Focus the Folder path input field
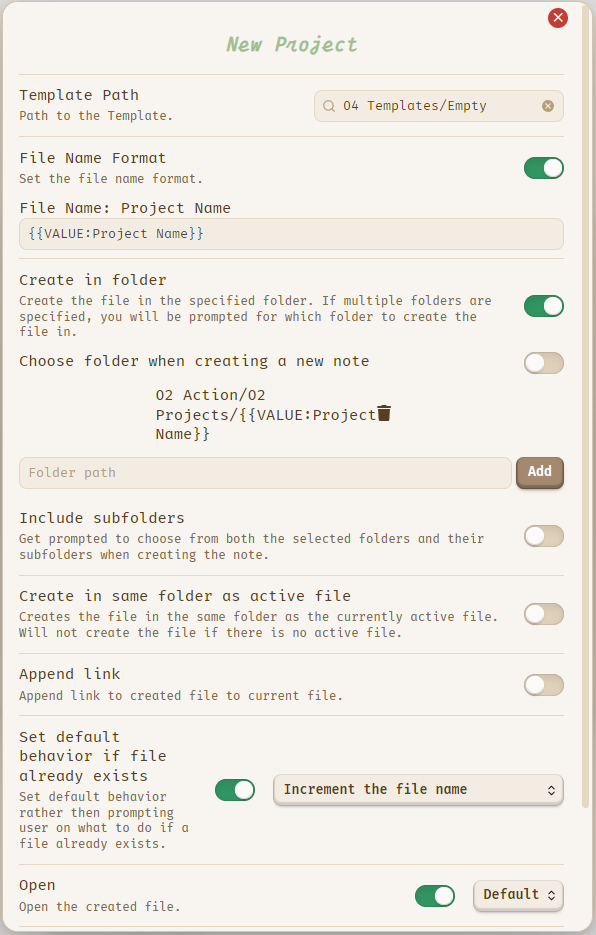The image size is (596, 935). (x=265, y=473)
